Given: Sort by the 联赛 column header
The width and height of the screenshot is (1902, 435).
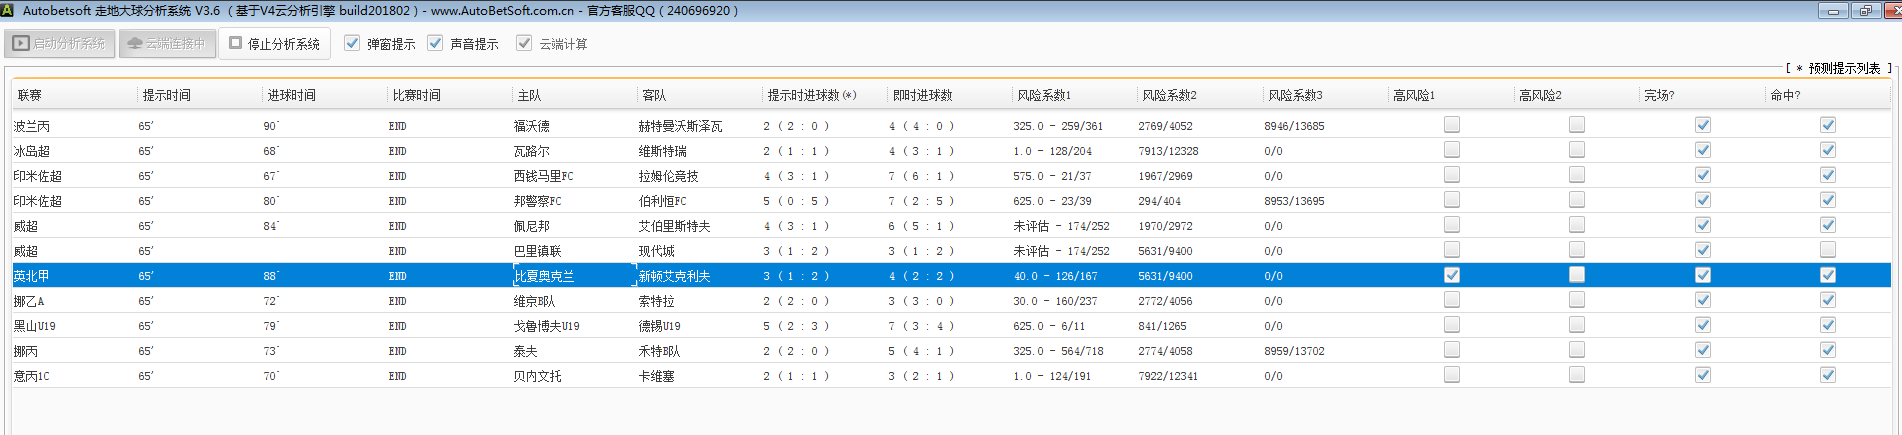Looking at the screenshot, I should [x=30, y=95].
